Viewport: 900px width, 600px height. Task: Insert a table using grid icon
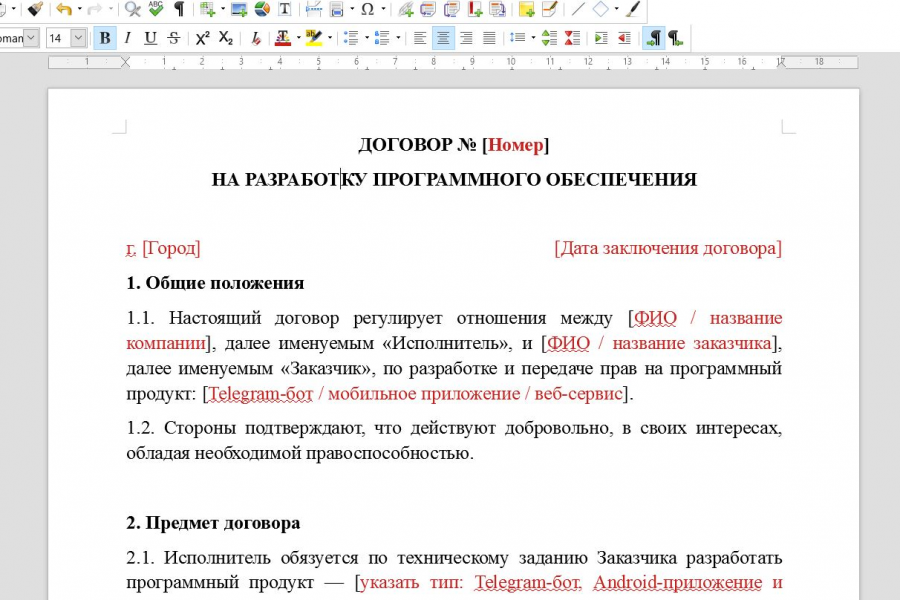click(207, 9)
